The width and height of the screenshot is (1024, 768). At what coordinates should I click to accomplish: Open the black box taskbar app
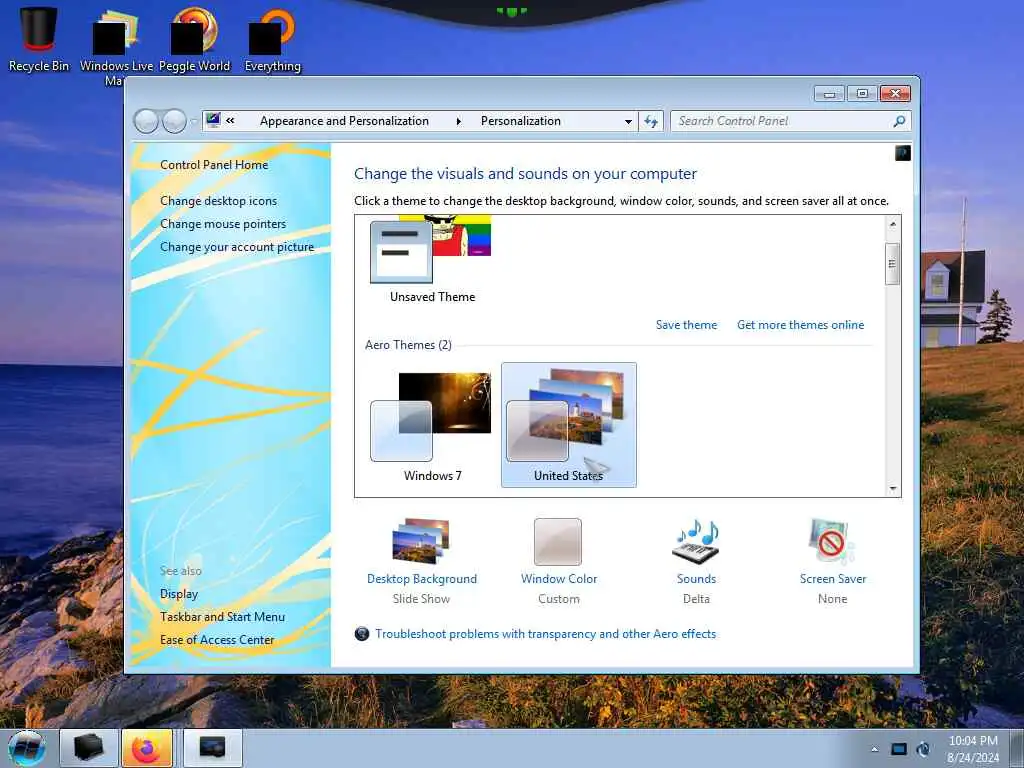point(89,748)
